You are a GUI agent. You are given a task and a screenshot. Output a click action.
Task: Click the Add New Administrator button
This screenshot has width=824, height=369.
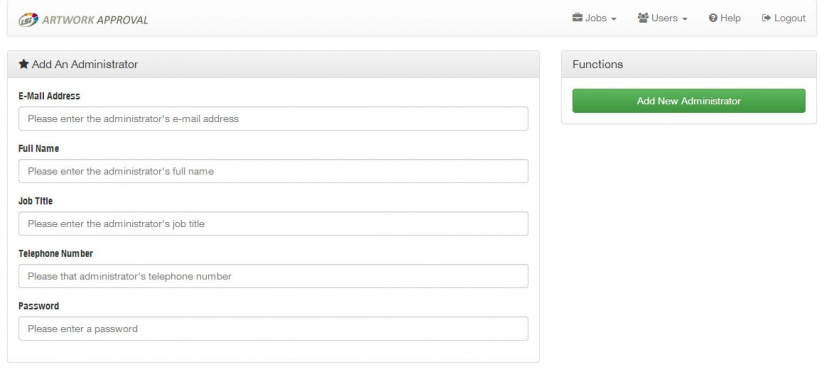(x=688, y=100)
